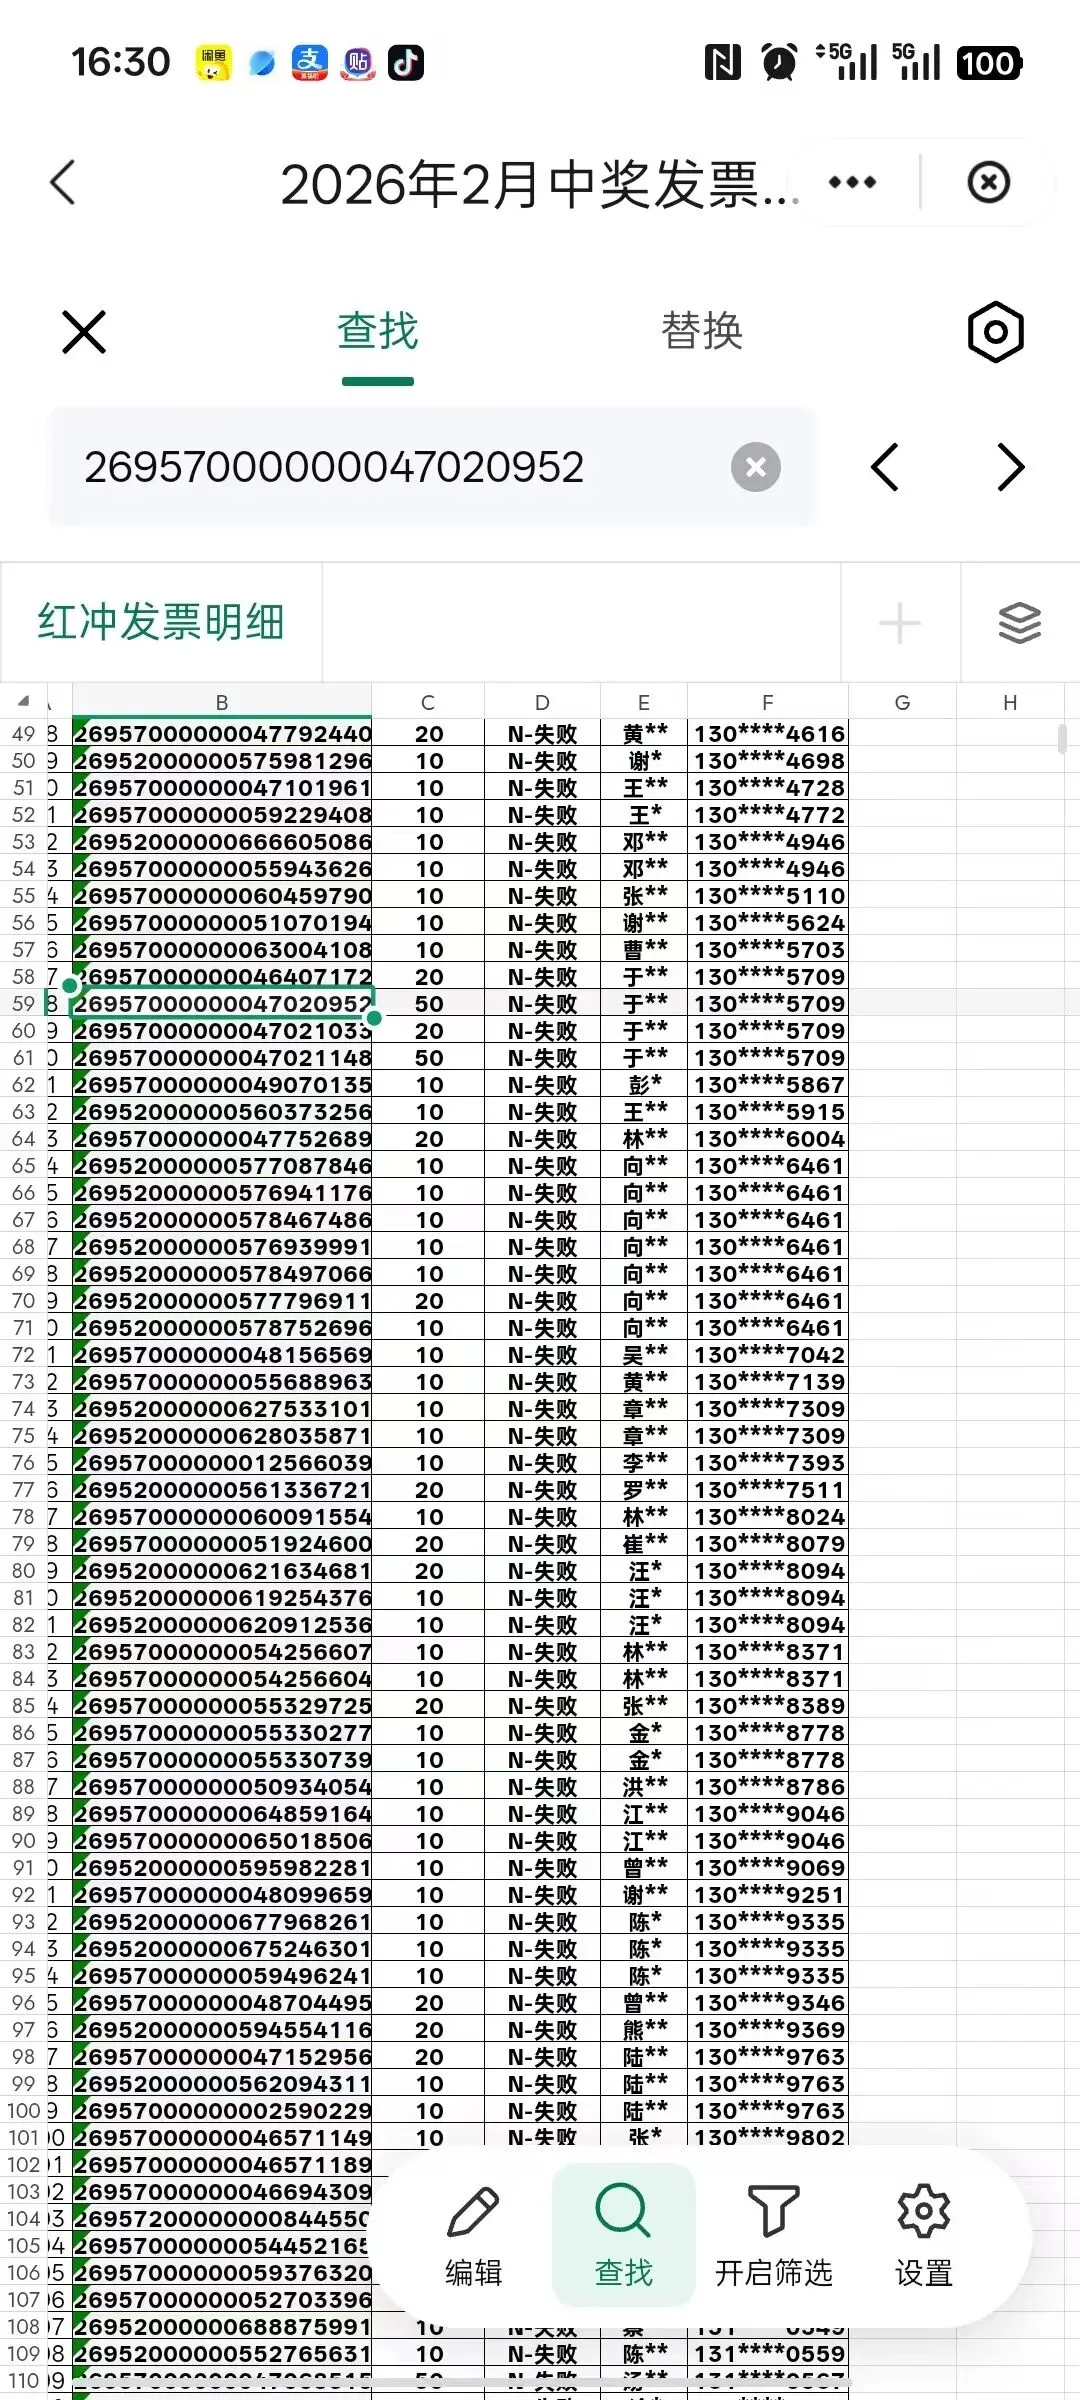1080x2400 pixels.
Task: Open the TikTok notification icon in status bar
Action: pyautogui.click(x=405, y=63)
